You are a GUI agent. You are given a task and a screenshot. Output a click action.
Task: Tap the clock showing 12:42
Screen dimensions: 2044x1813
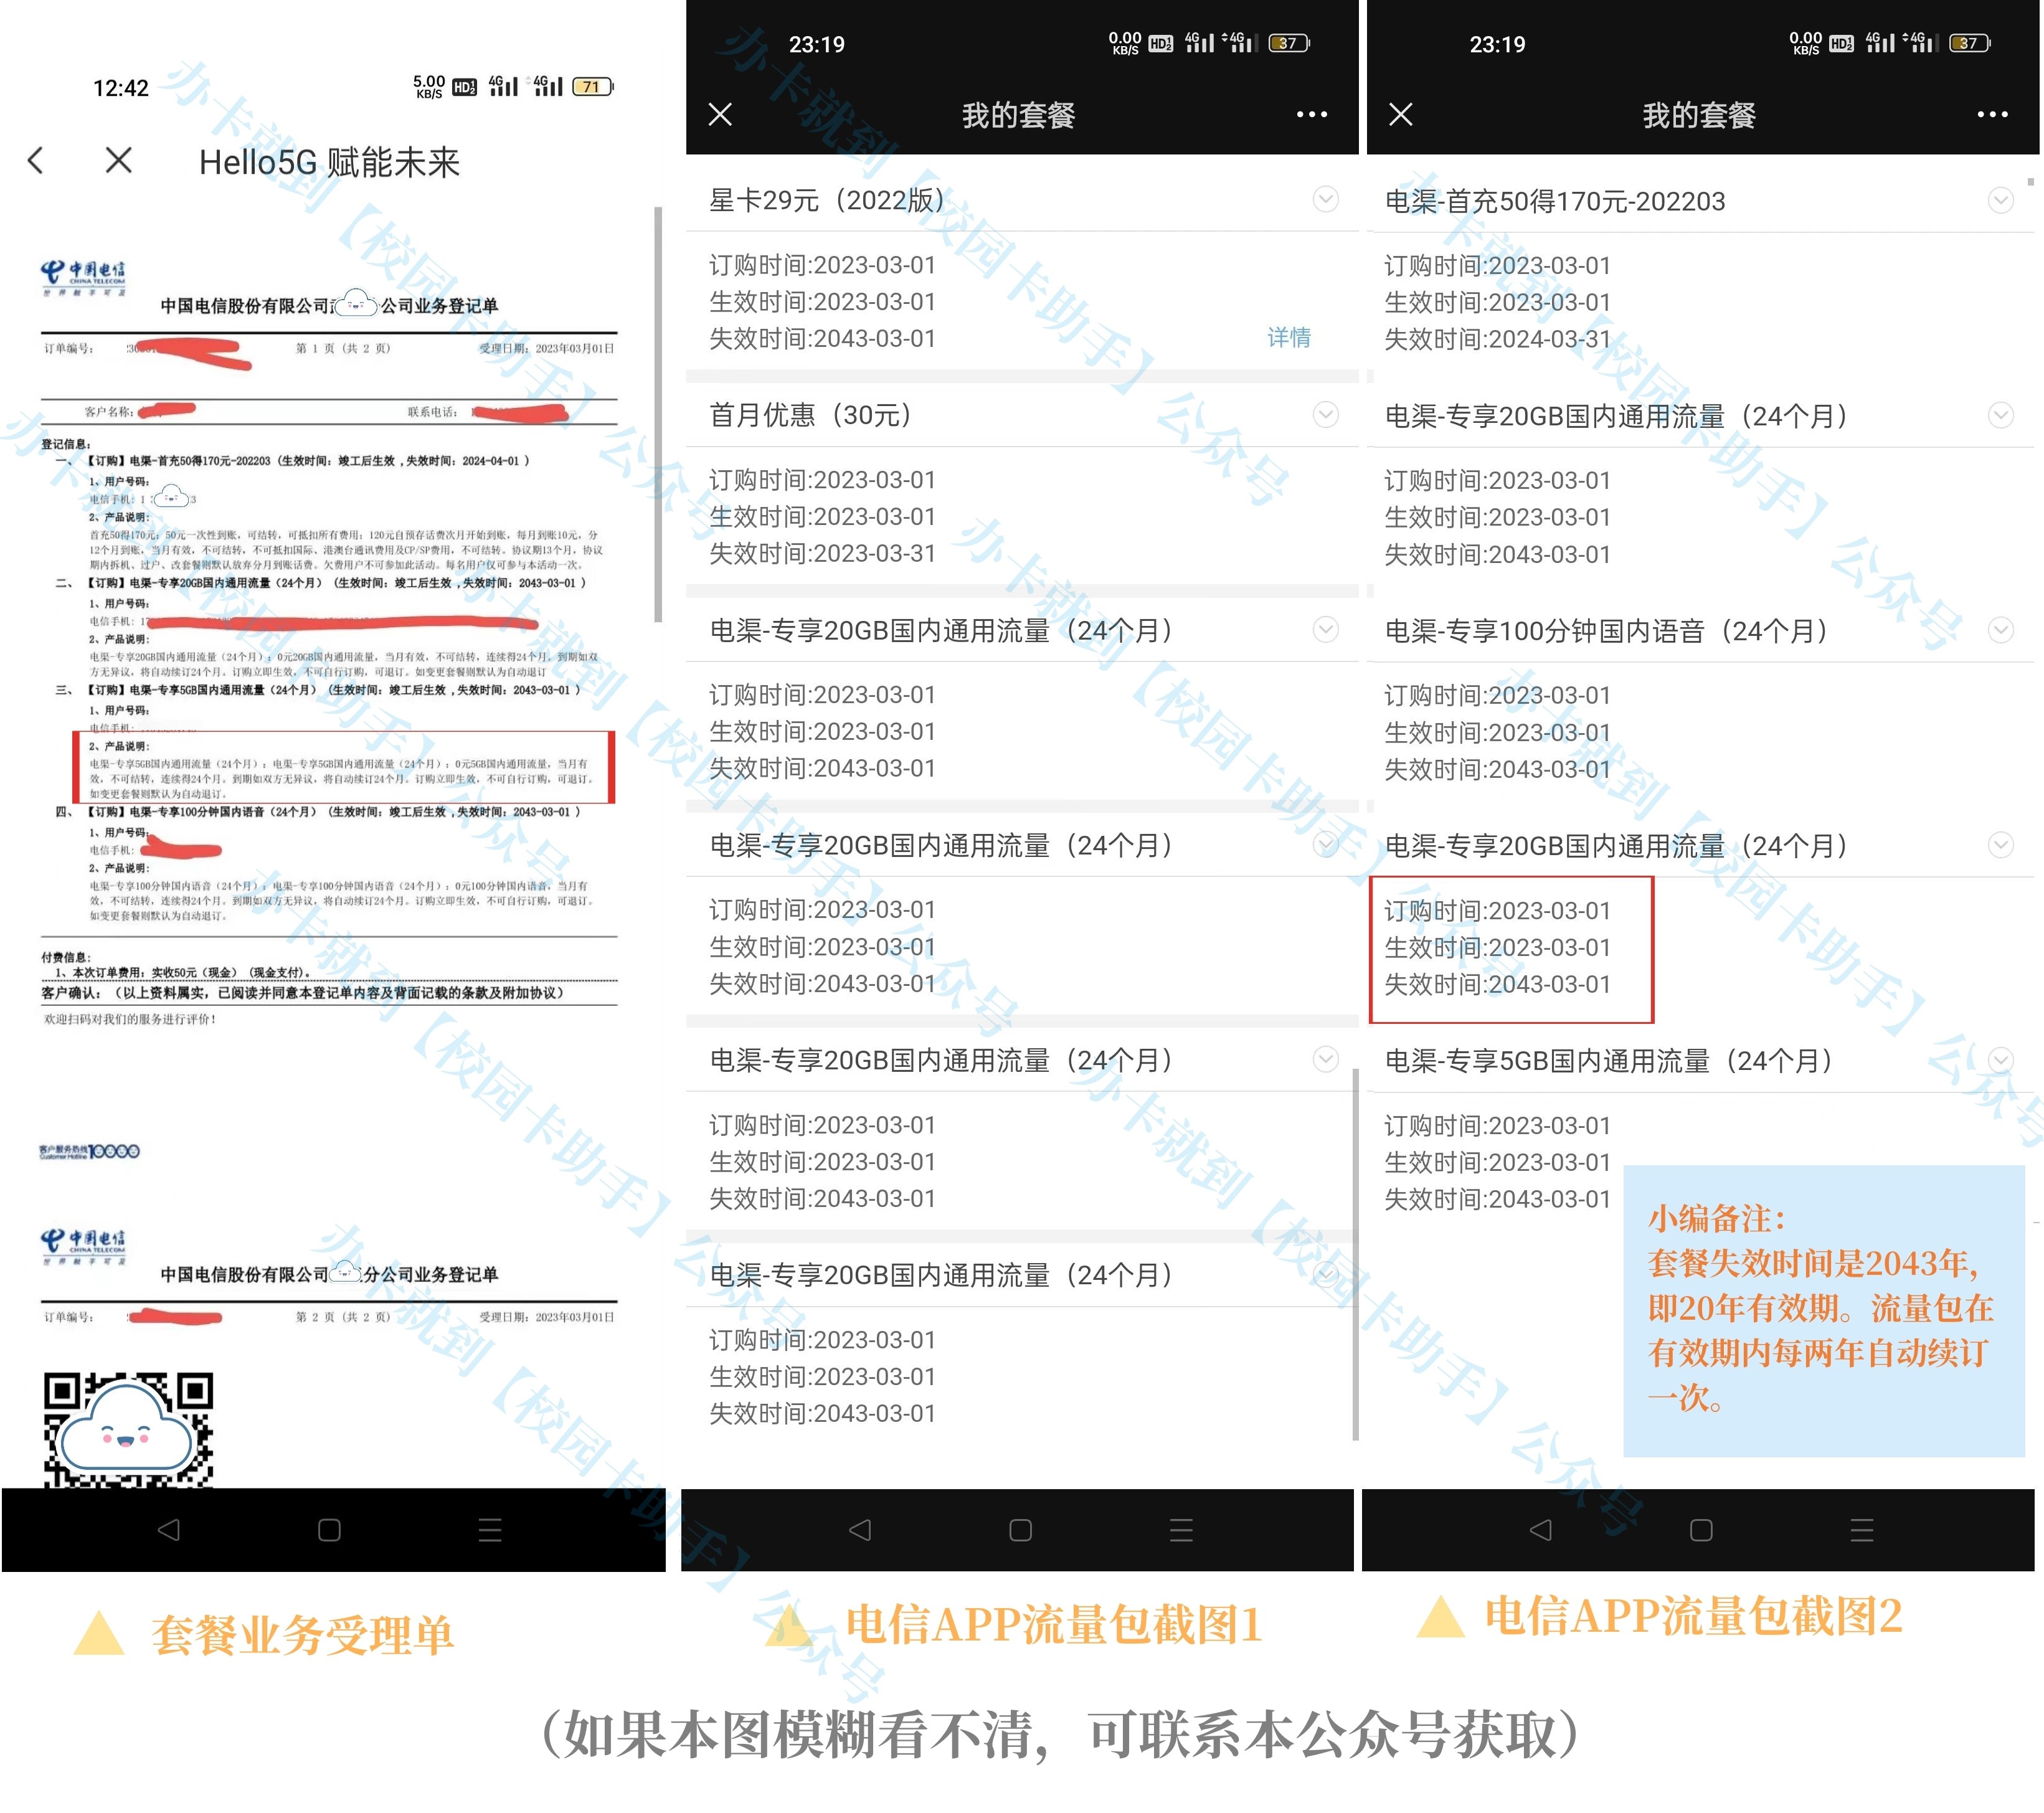pos(121,88)
